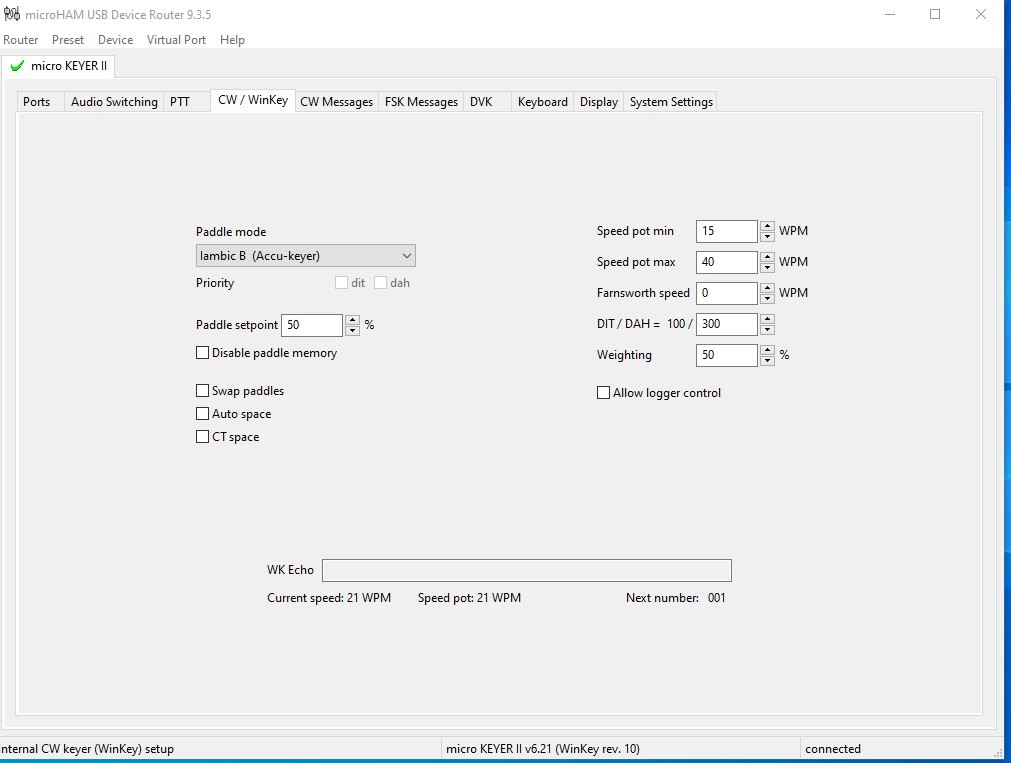Viewport: 1011px width, 763px height.
Task: Open the Virtual Port menu
Action: (176, 40)
